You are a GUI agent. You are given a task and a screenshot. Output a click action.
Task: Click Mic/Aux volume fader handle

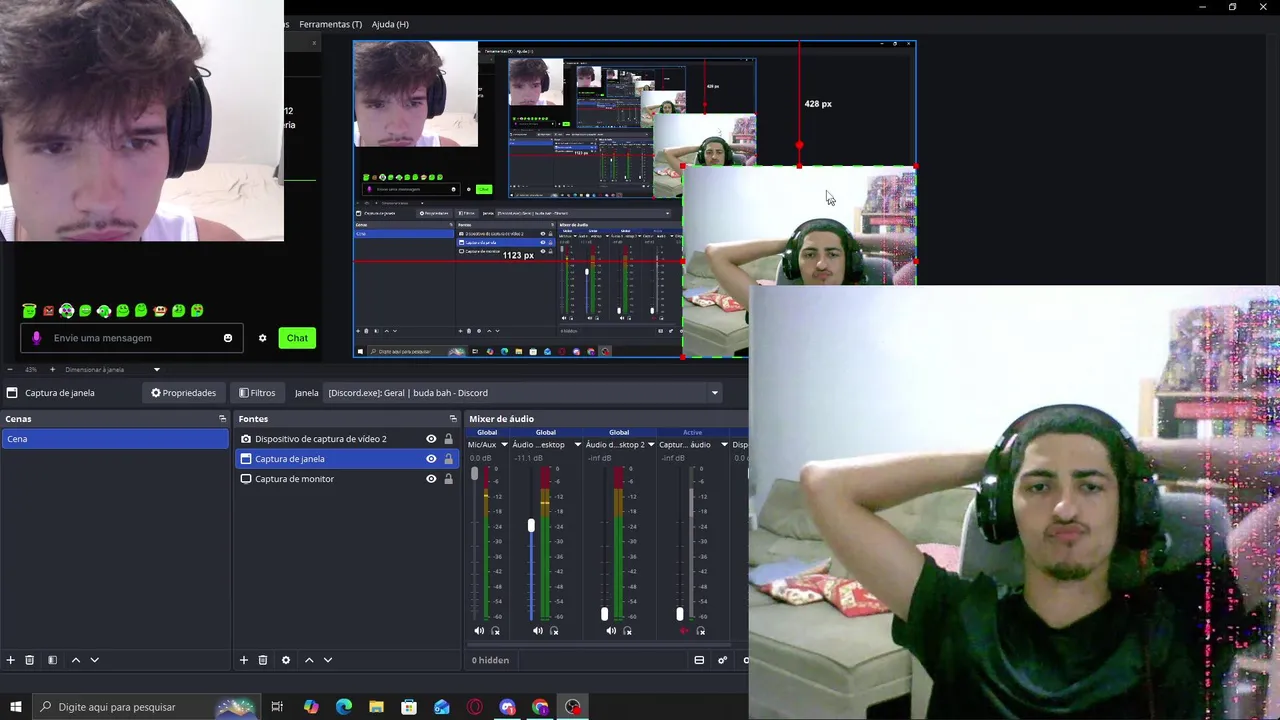[x=475, y=475]
